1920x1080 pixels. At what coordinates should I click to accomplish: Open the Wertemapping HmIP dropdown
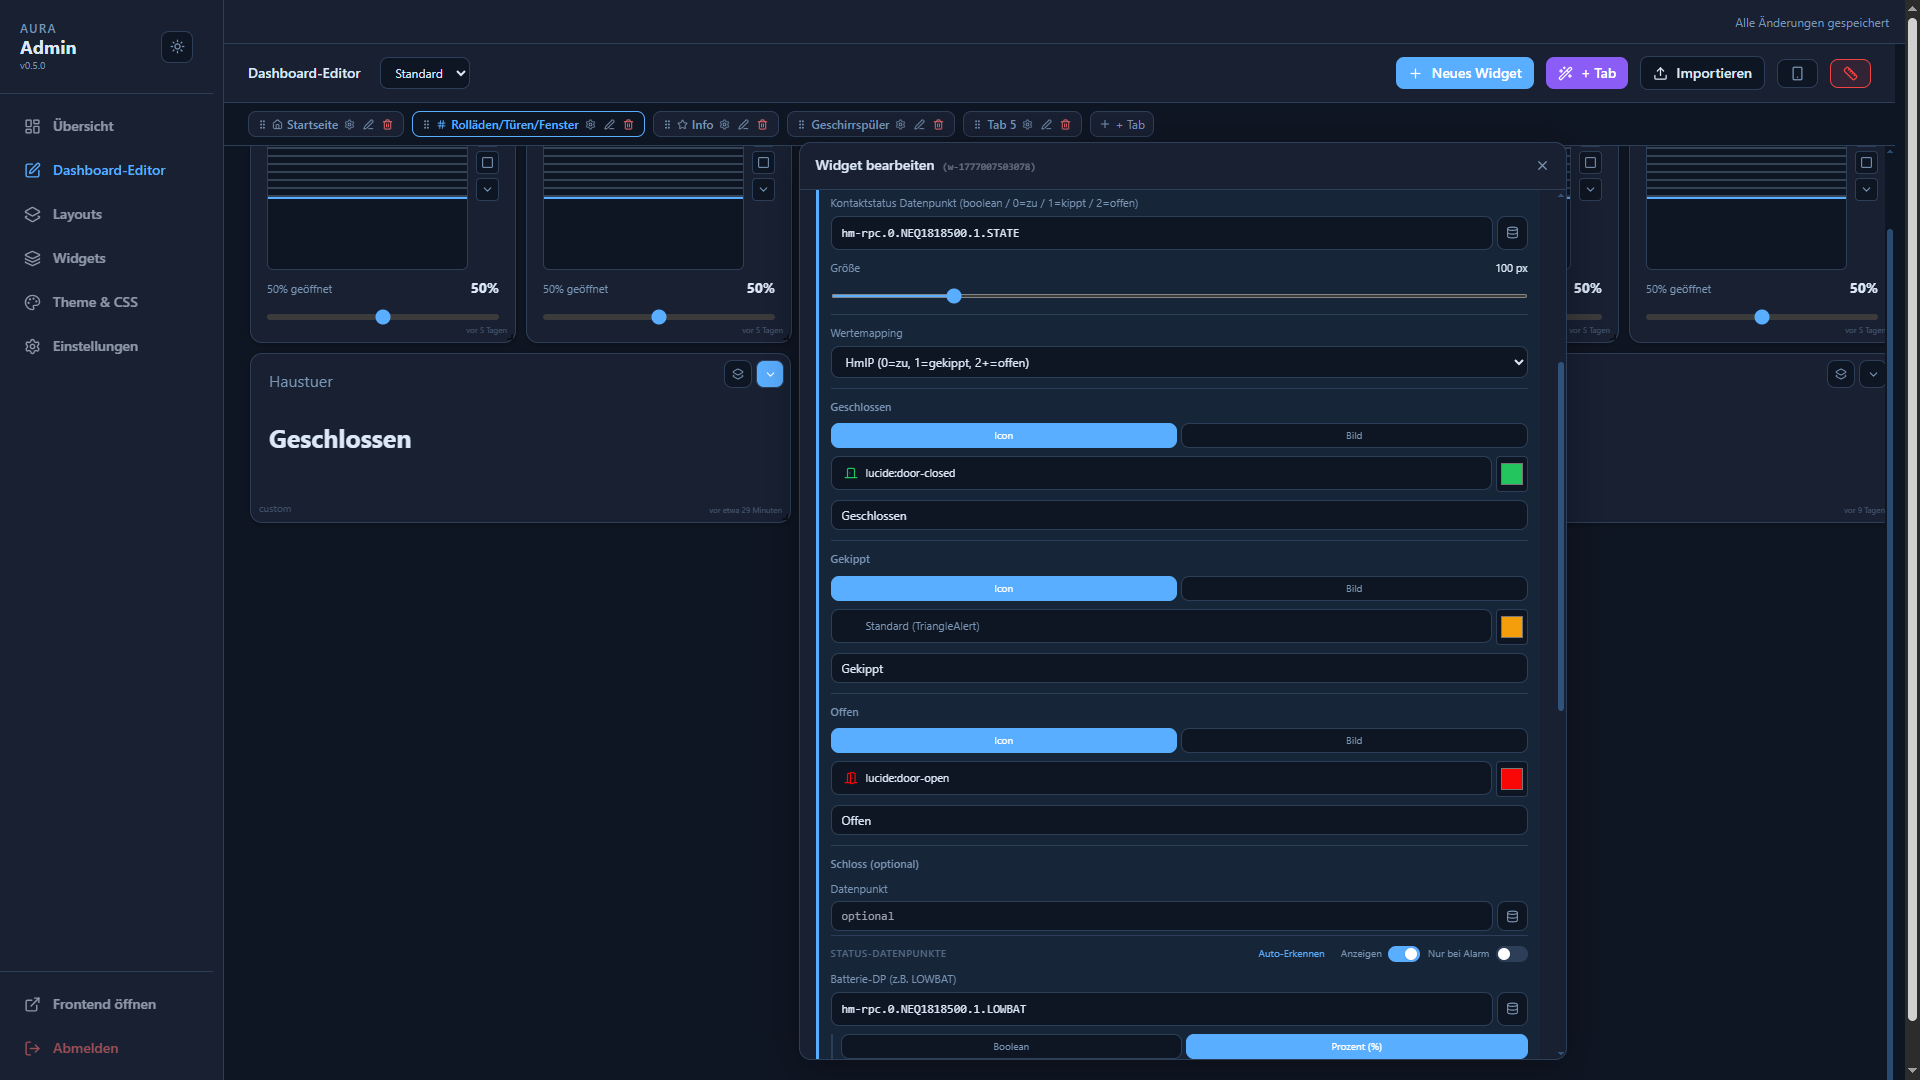point(1178,362)
